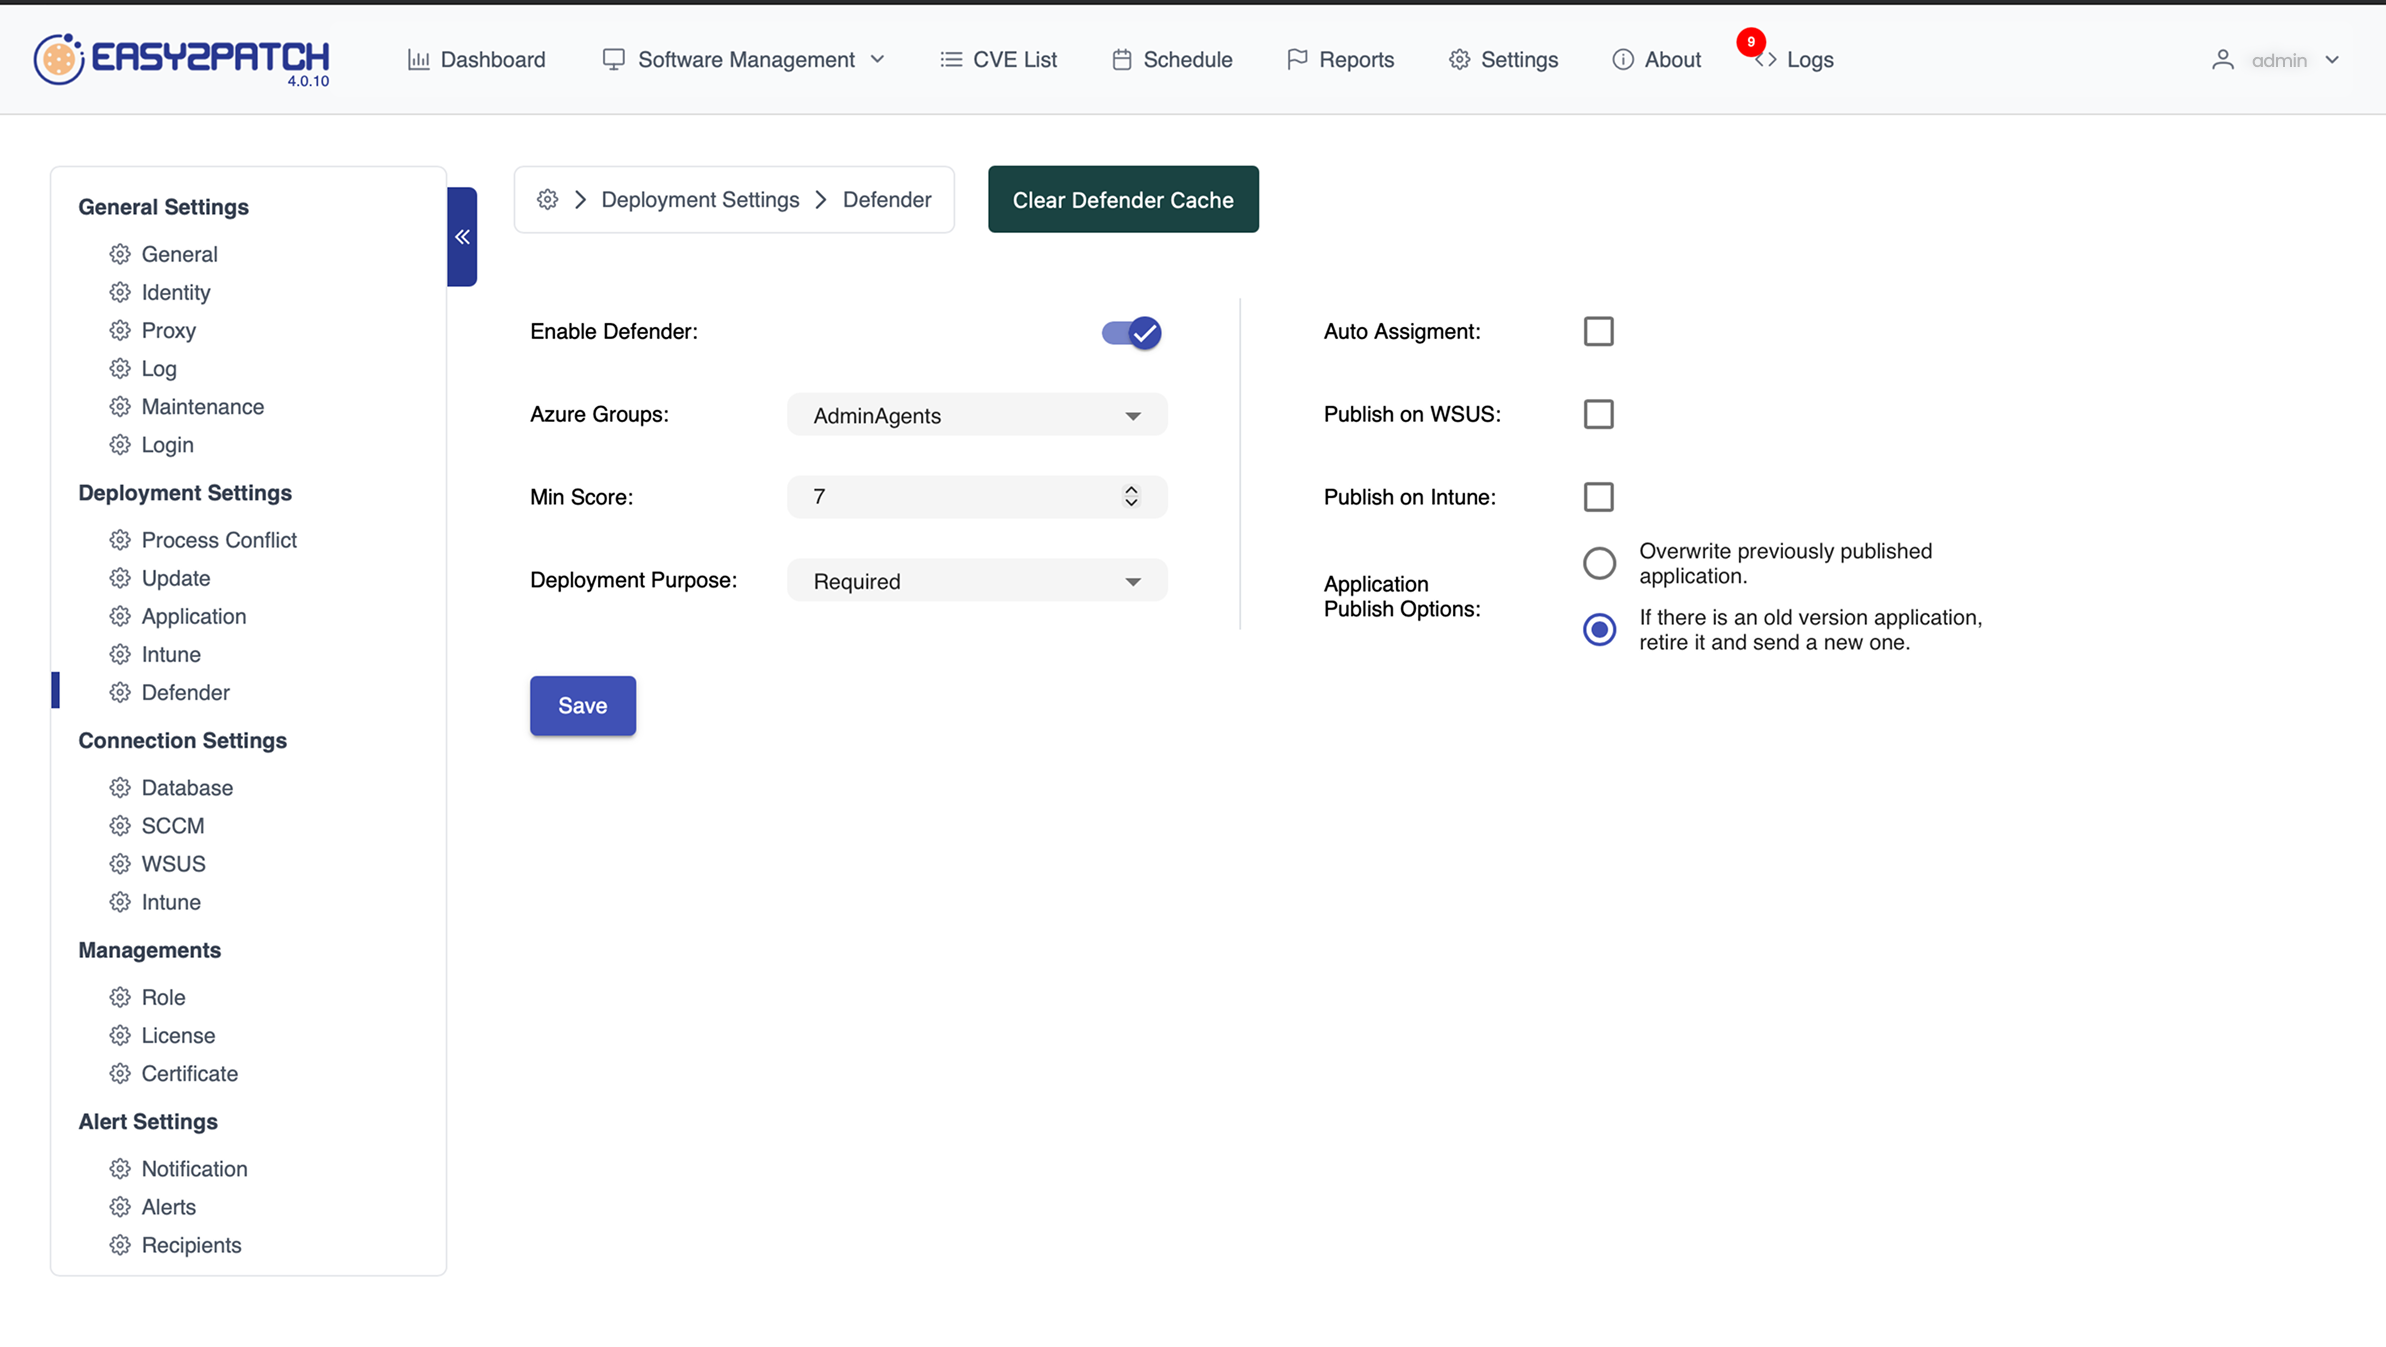Screen dimensions: 2386x1347
Task: Click the Easy2Patch logo
Action: [x=181, y=60]
